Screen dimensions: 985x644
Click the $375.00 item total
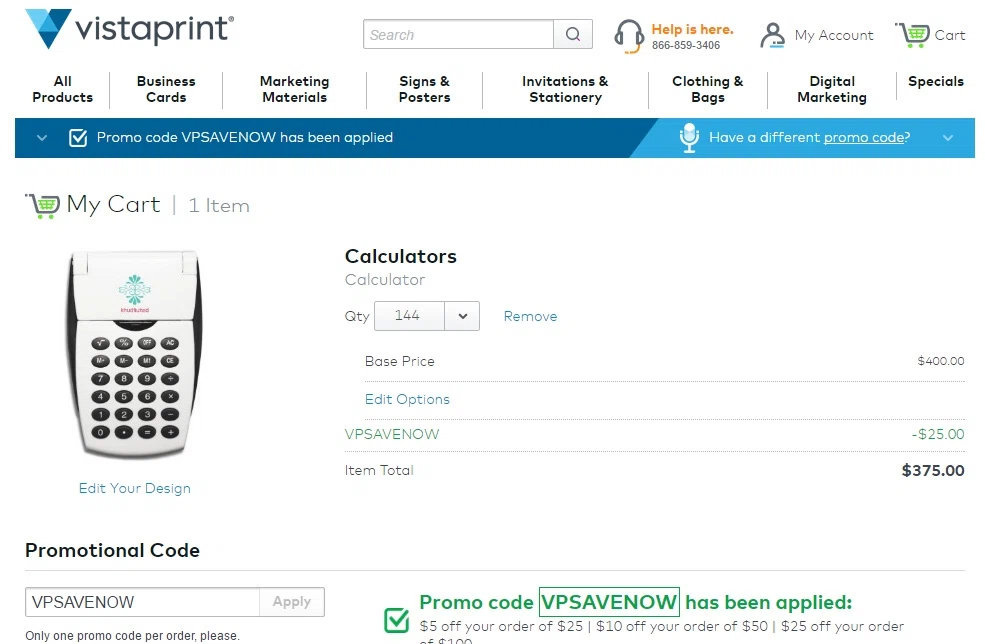pyautogui.click(x=933, y=471)
